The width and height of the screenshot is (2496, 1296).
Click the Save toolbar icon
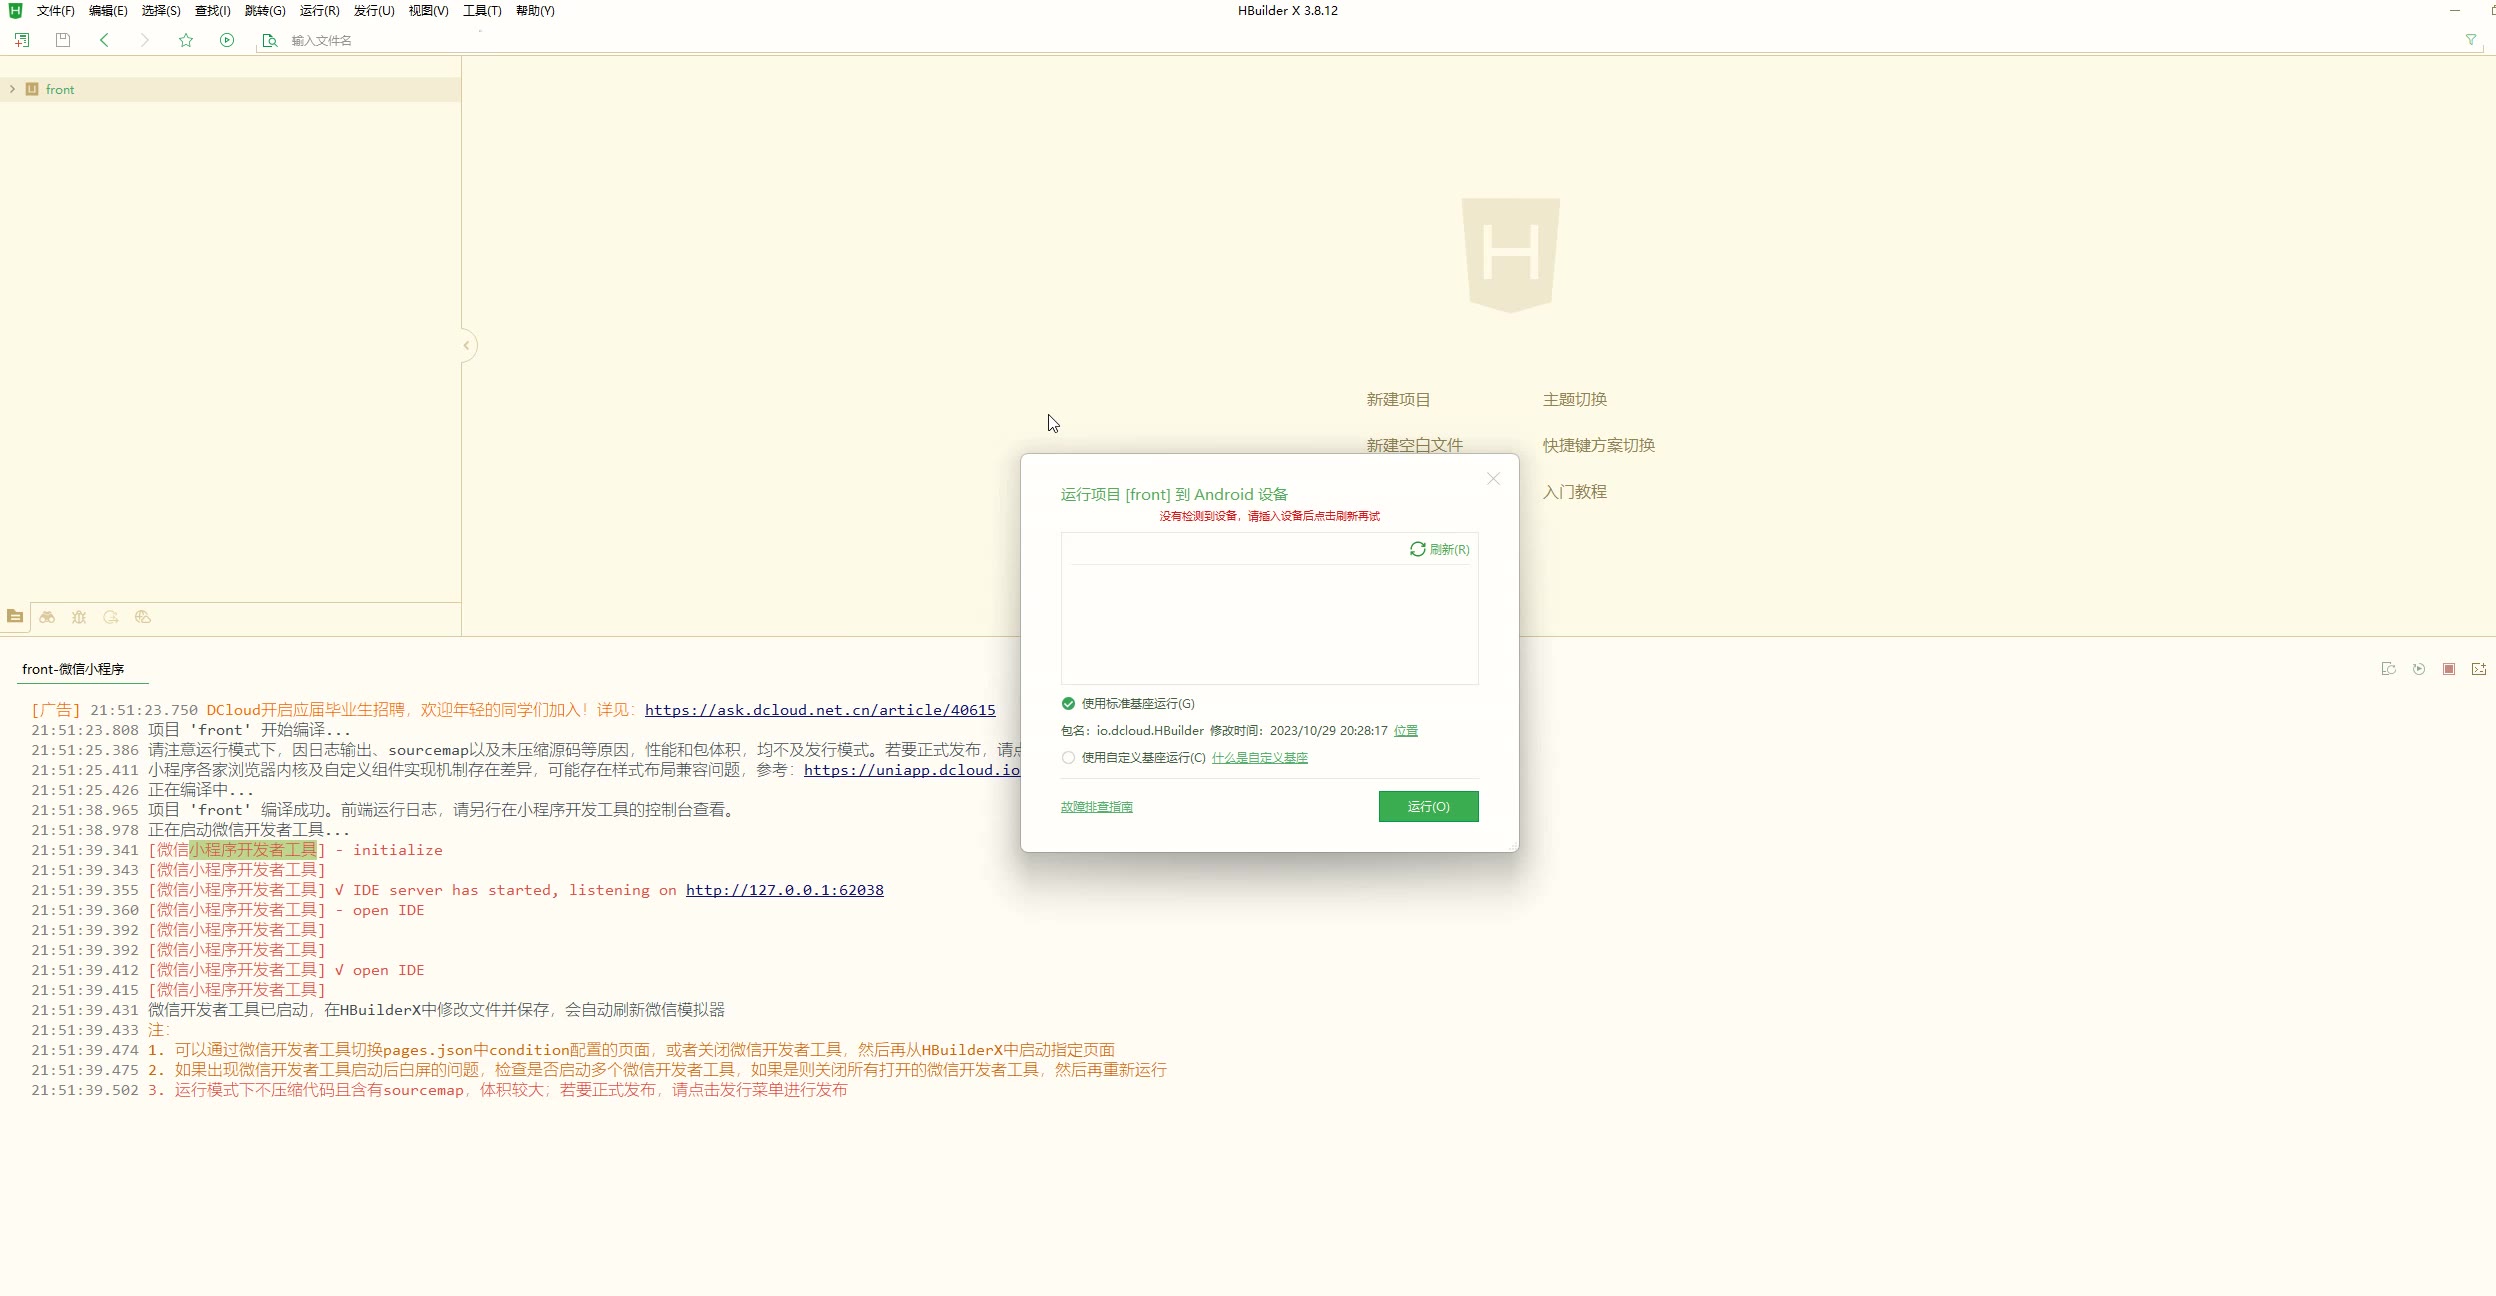tap(63, 40)
